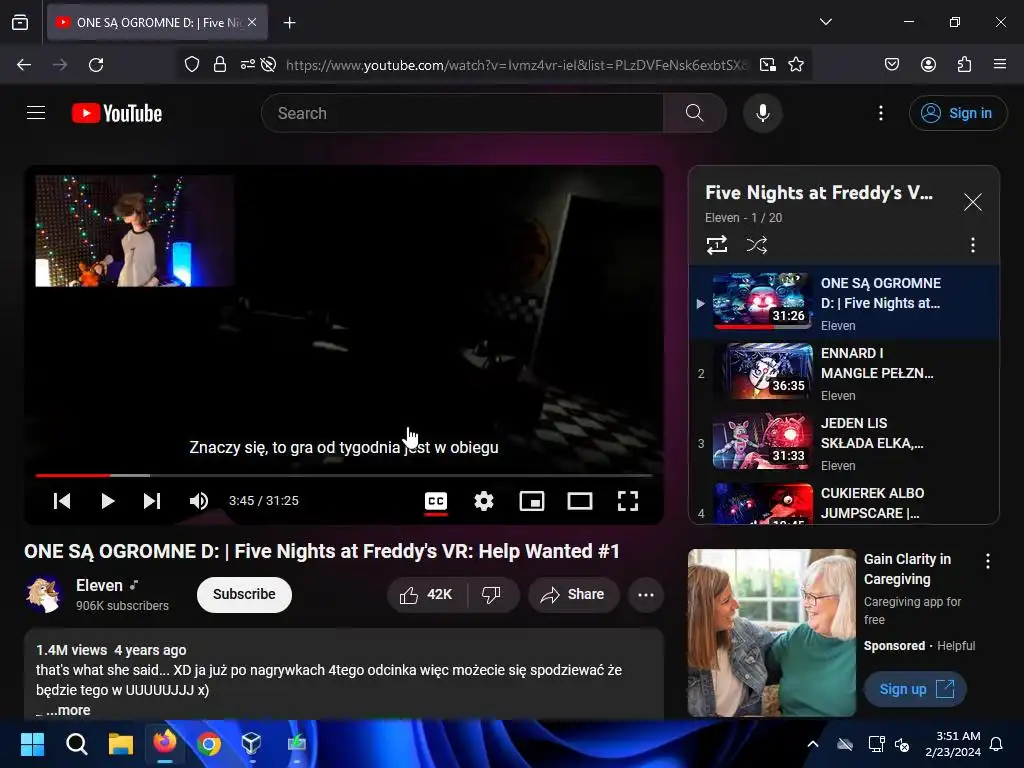The image size is (1024, 768).
Task: Open Firefox application menu
Action: point(1000,65)
